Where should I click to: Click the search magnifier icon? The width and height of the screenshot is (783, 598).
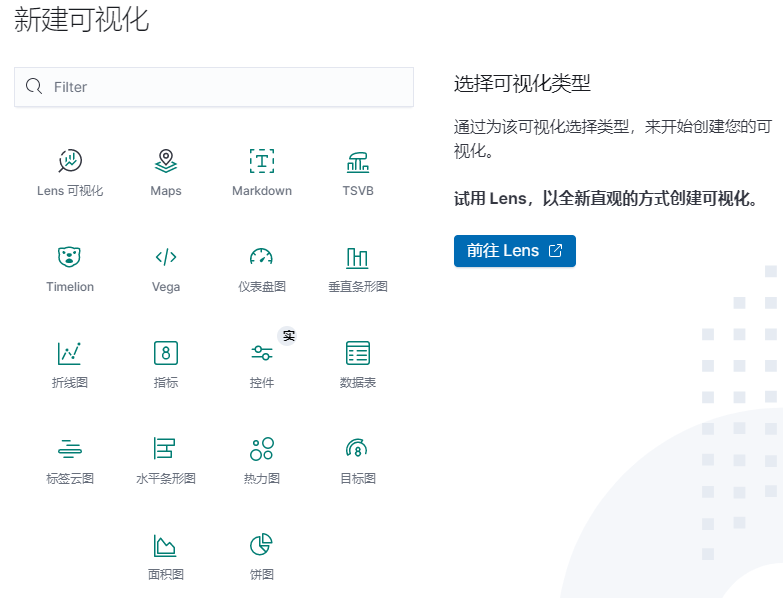coord(34,86)
